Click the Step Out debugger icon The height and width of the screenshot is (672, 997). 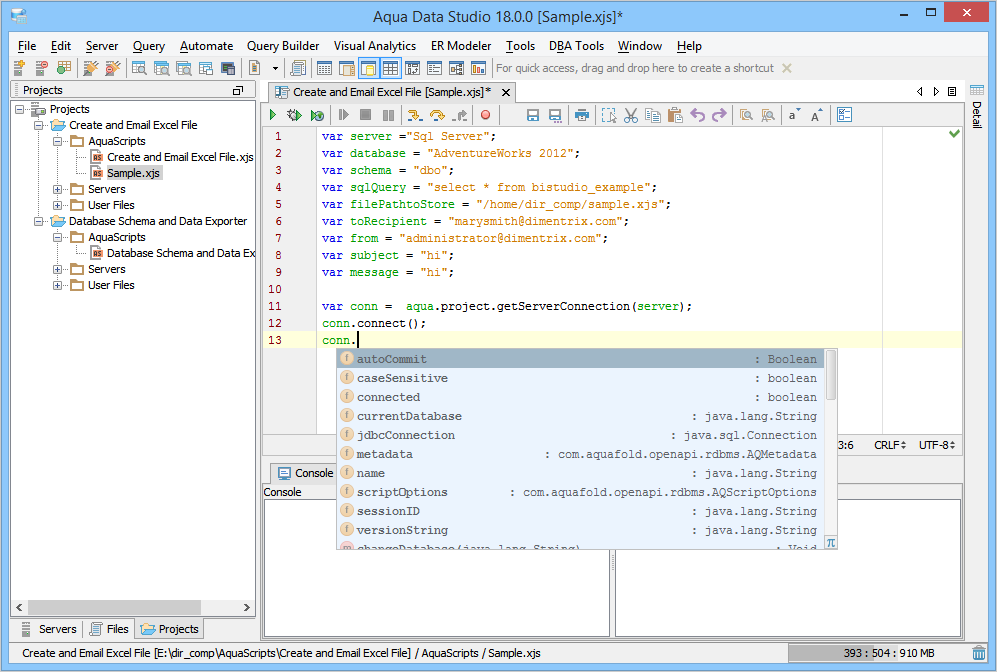[x=460, y=115]
